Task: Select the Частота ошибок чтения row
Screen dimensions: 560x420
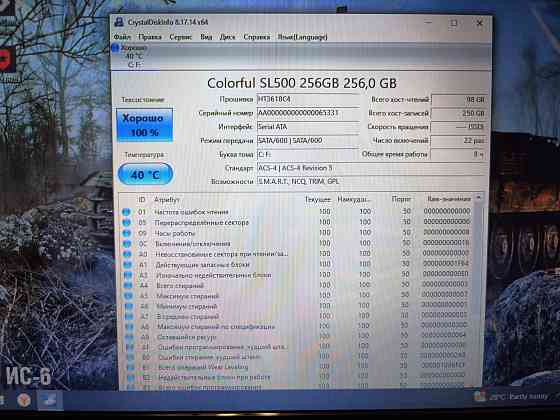Action: [296, 212]
